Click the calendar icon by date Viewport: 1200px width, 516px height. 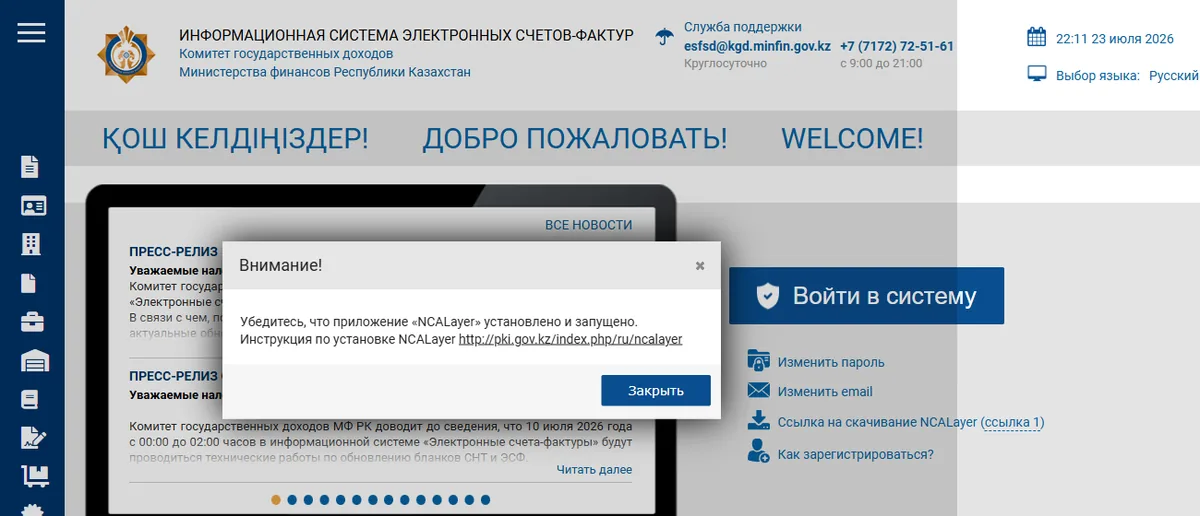[1037, 37]
